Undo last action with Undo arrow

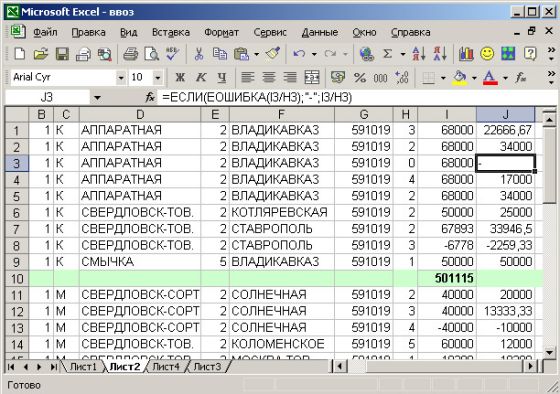pos(299,54)
